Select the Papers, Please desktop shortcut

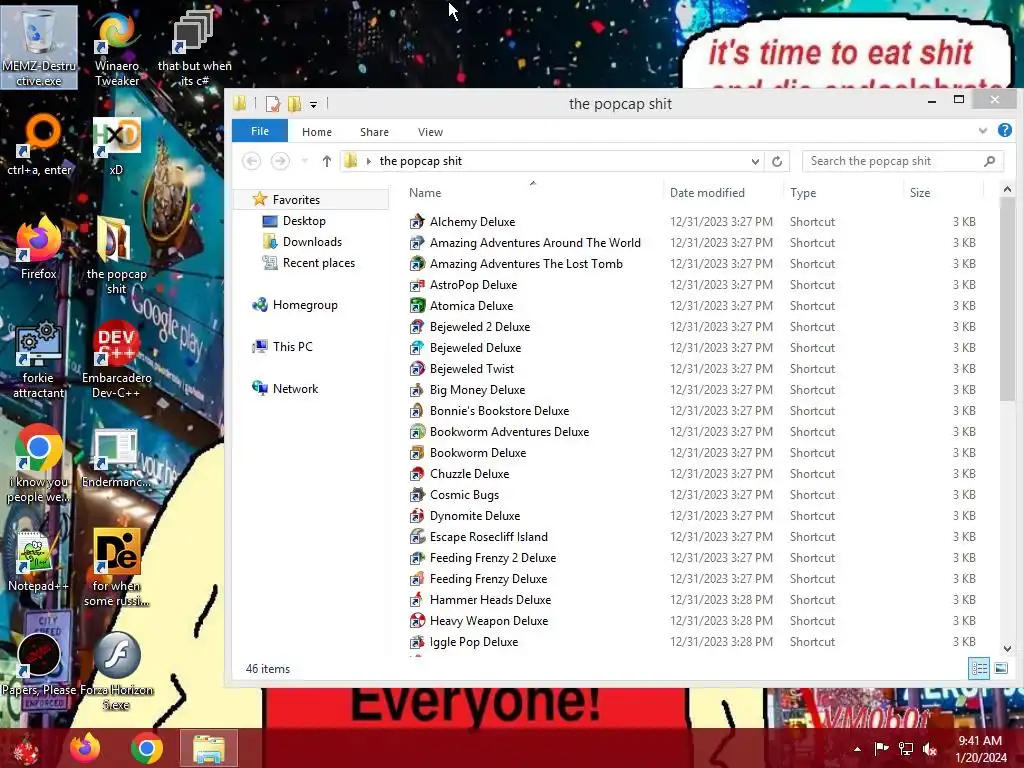[x=39, y=665]
